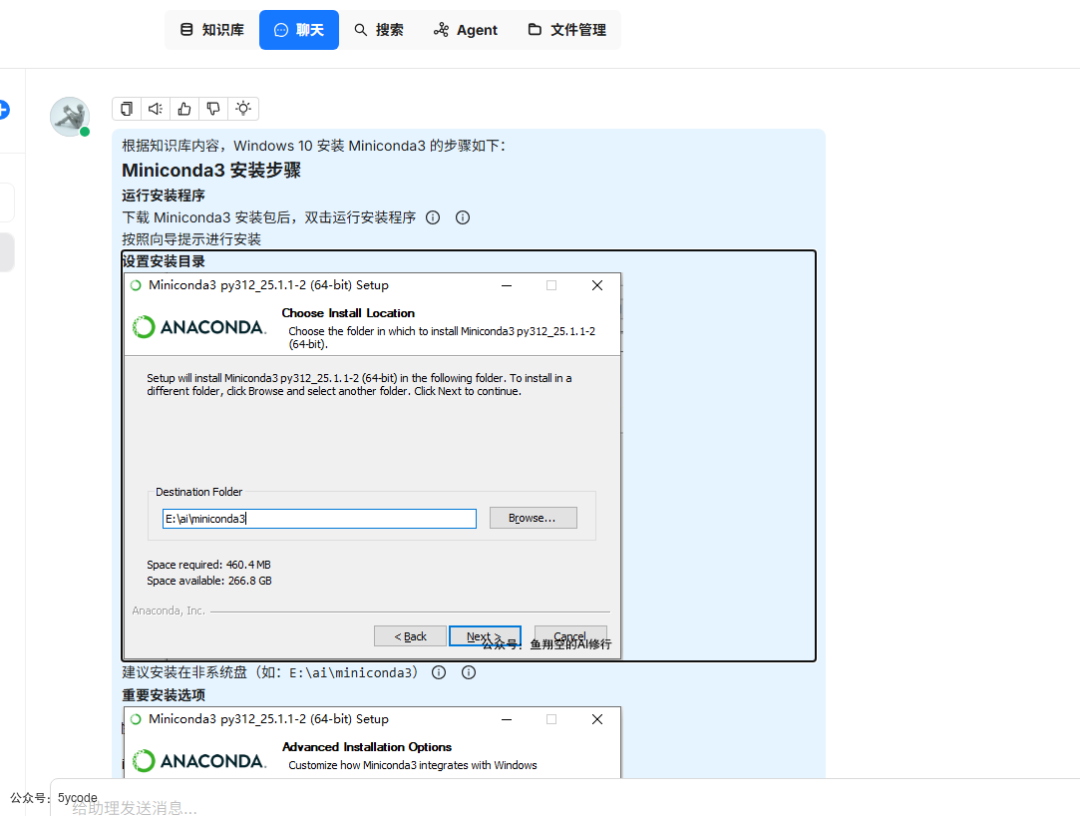Open the Advanced Installation Options screenshot image
The image size is (1080, 816).
[x=373, y=742]
